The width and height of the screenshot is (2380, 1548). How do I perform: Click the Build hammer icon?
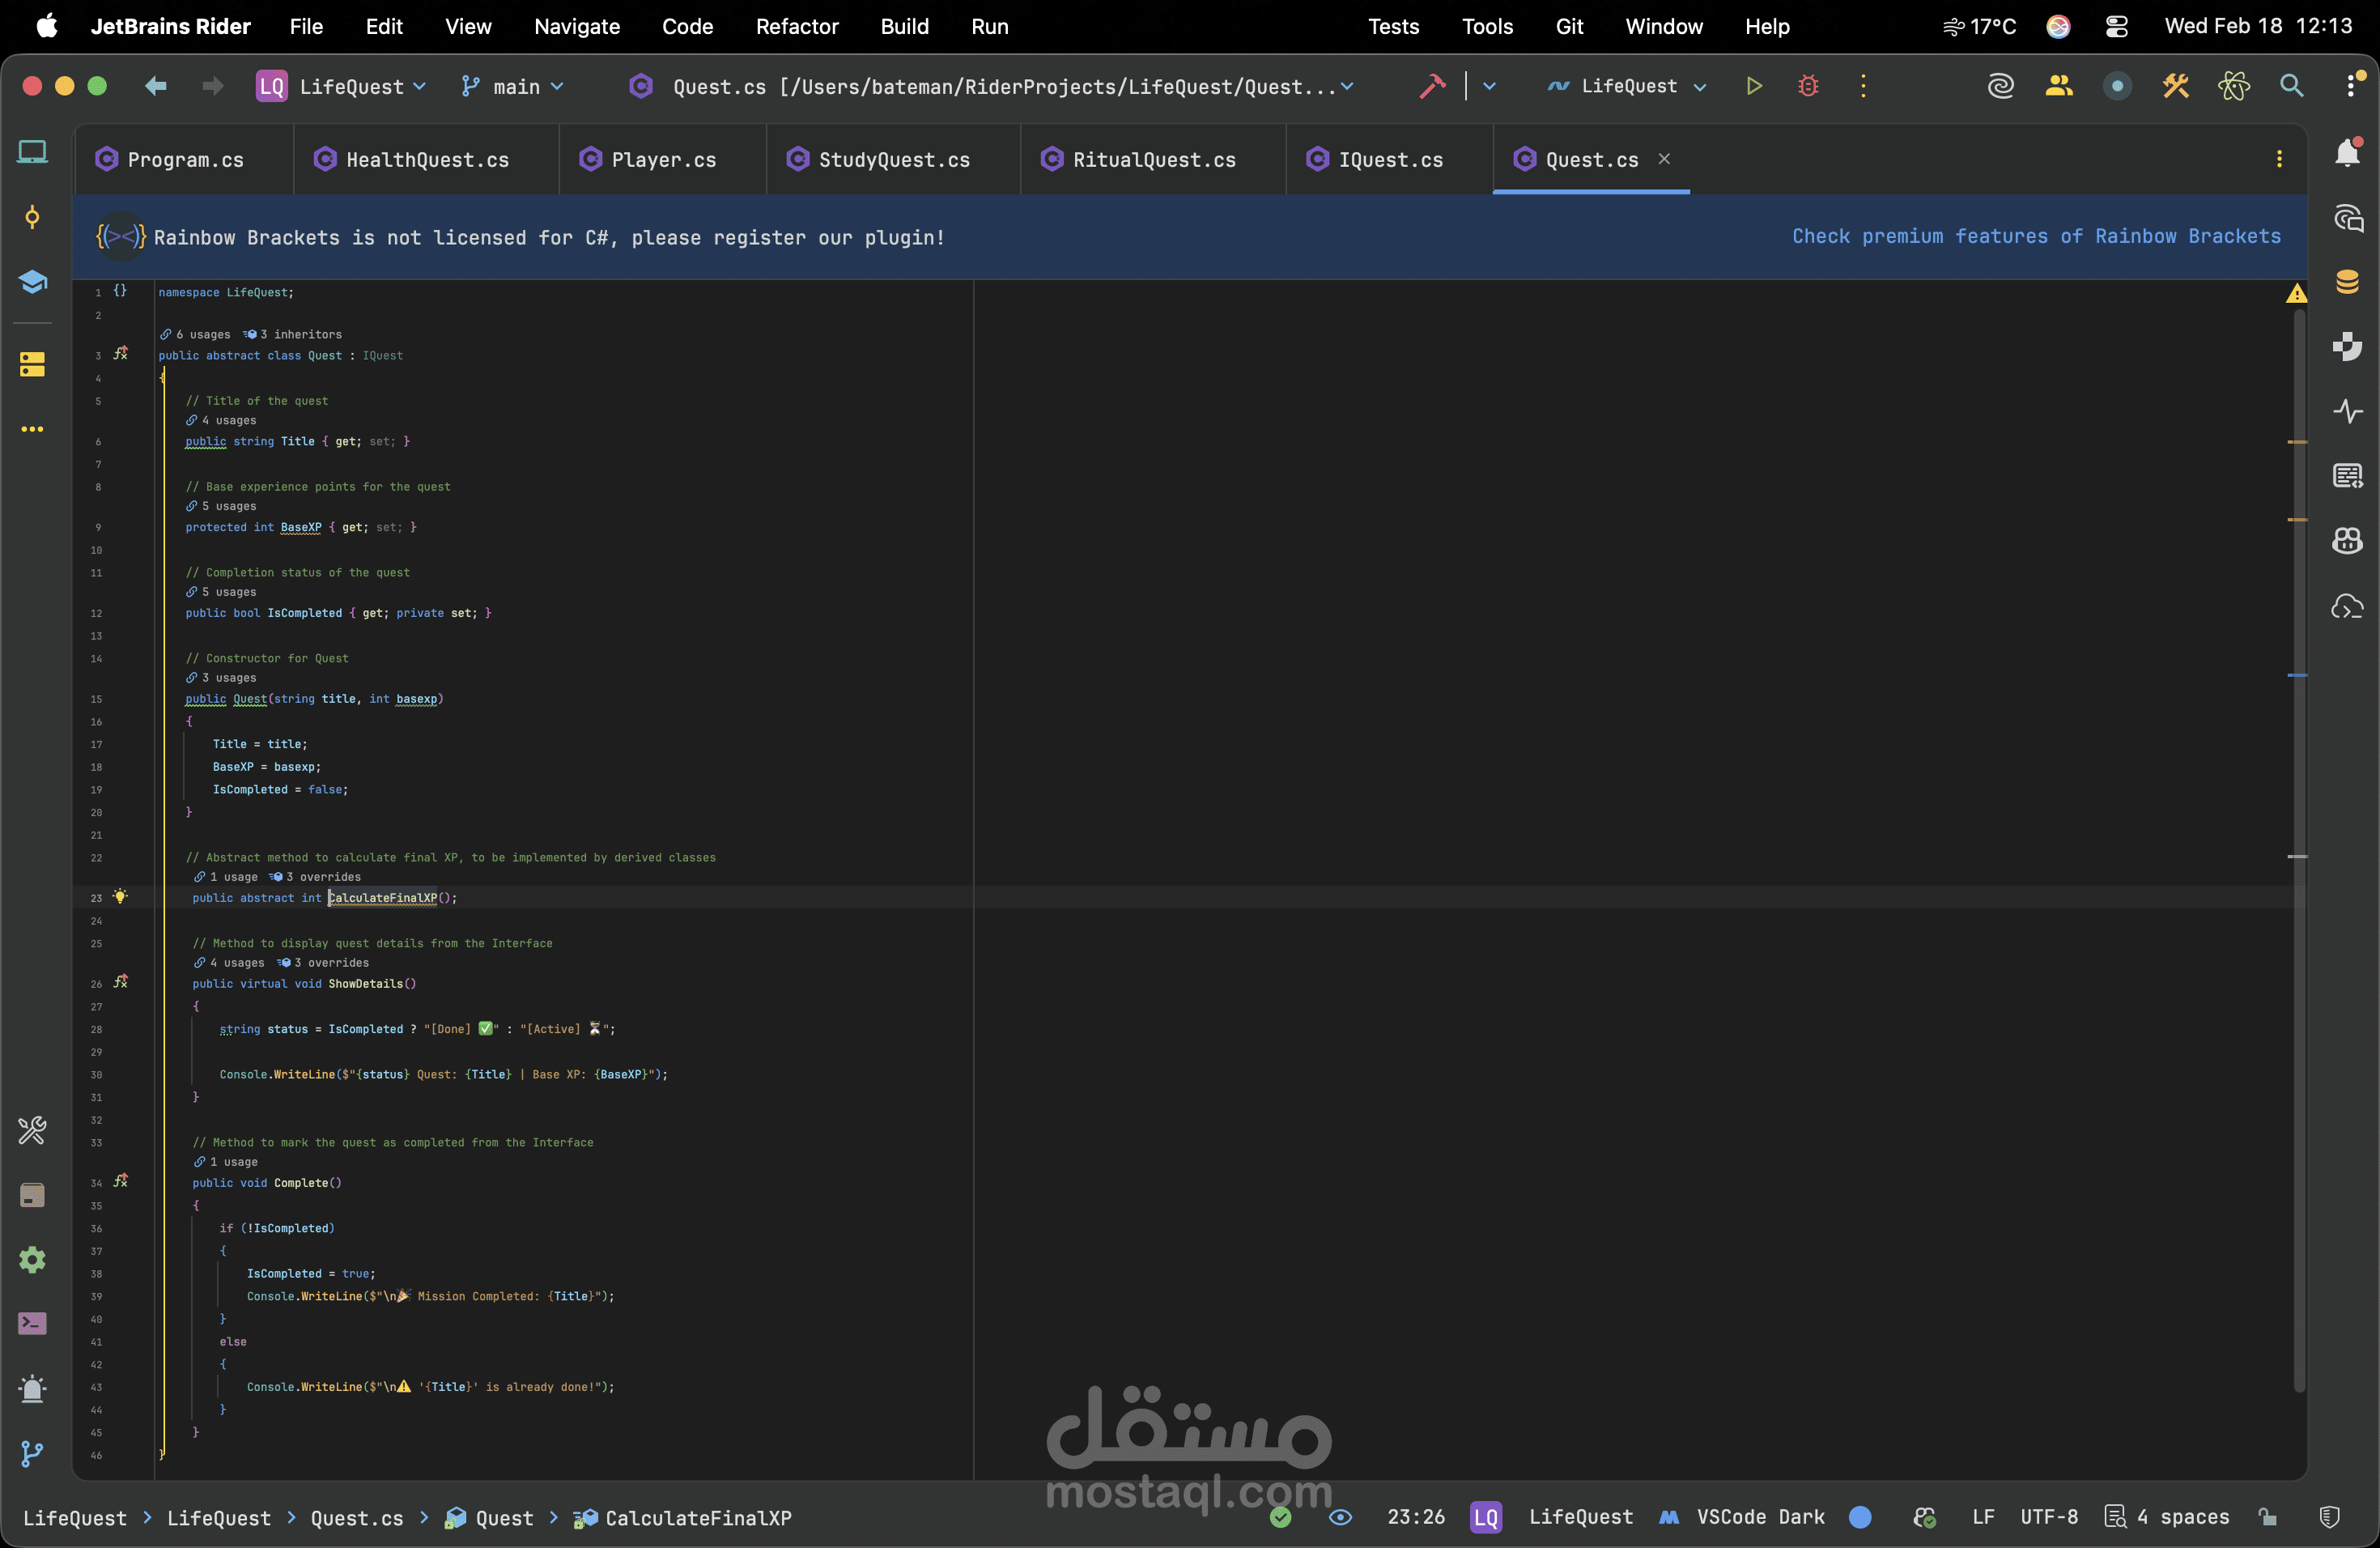(x=1432, y=86)
